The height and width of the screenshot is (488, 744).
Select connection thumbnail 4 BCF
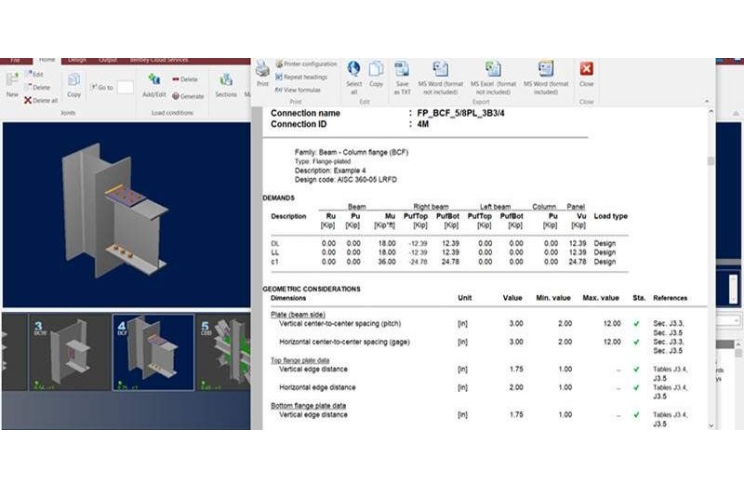click(x=153, y=352)
